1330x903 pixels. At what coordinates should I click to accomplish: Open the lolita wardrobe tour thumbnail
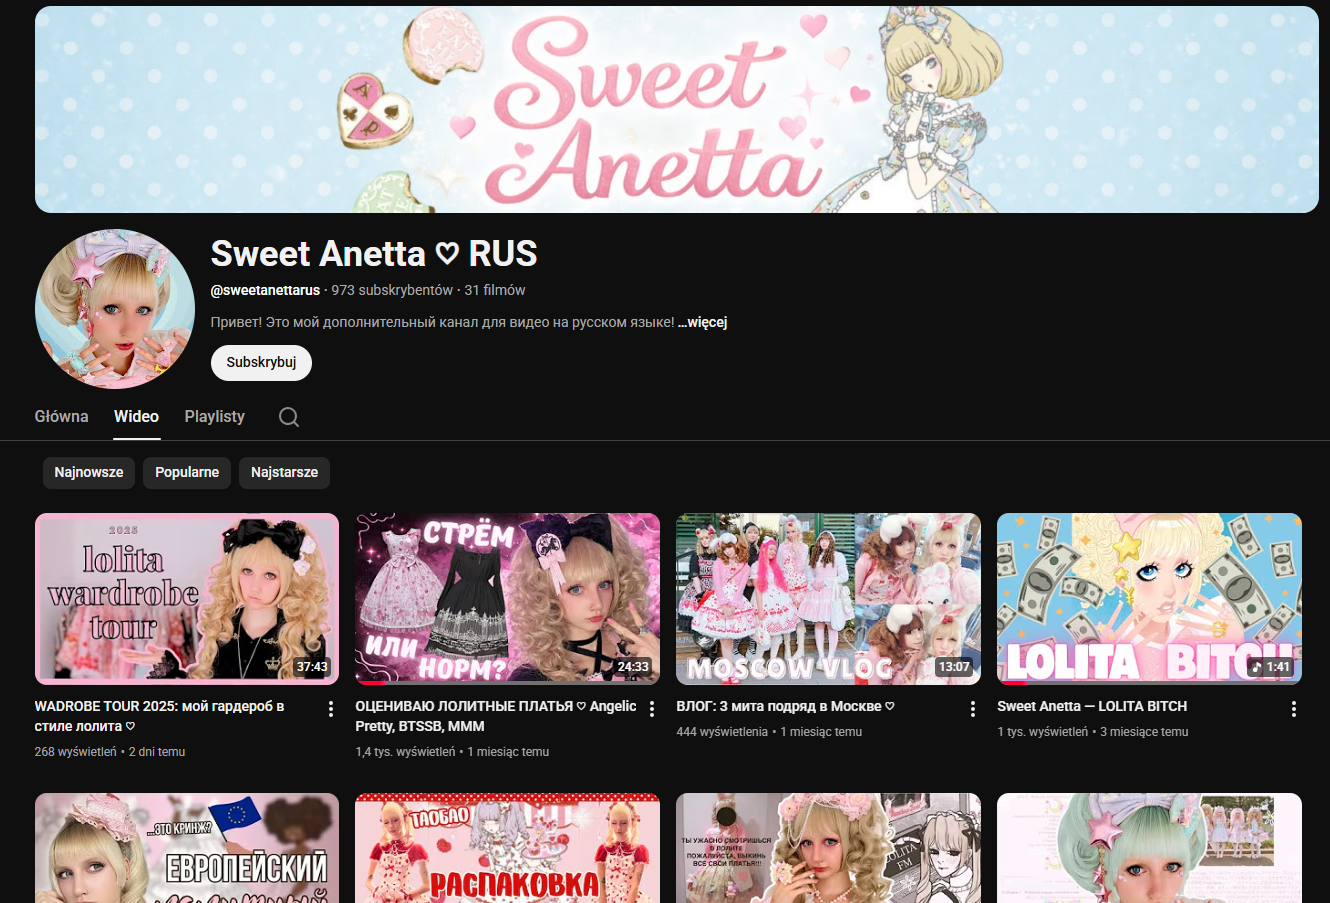tap(187, 599)
